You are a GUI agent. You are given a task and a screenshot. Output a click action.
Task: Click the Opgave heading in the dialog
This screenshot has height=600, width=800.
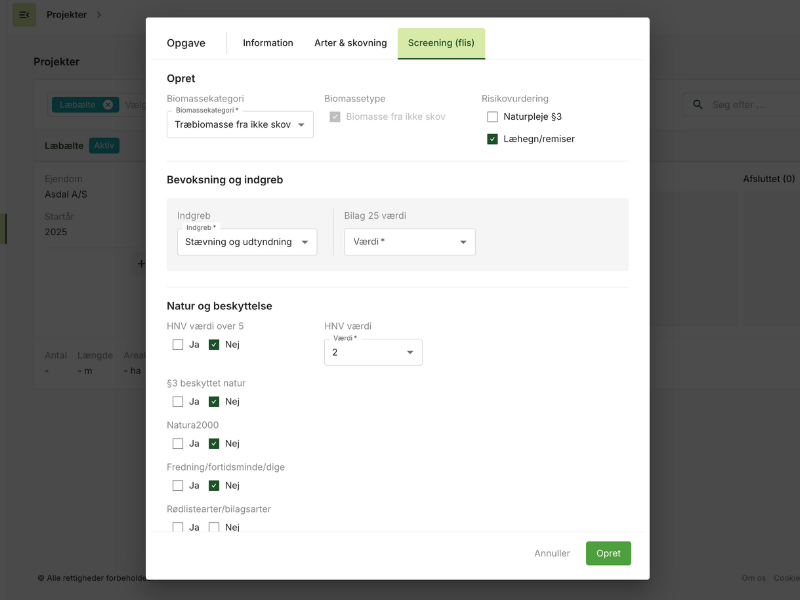click(x=186, y=43)
